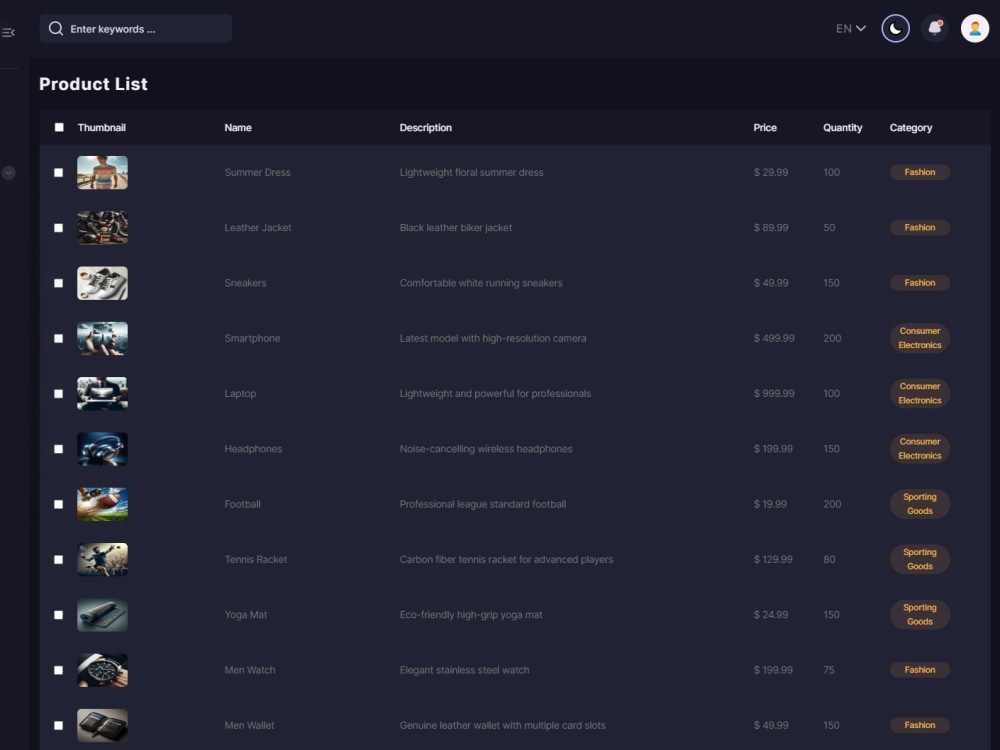Click the Quantity column header
Viewport: 1000px width, 750px height.
842,128
